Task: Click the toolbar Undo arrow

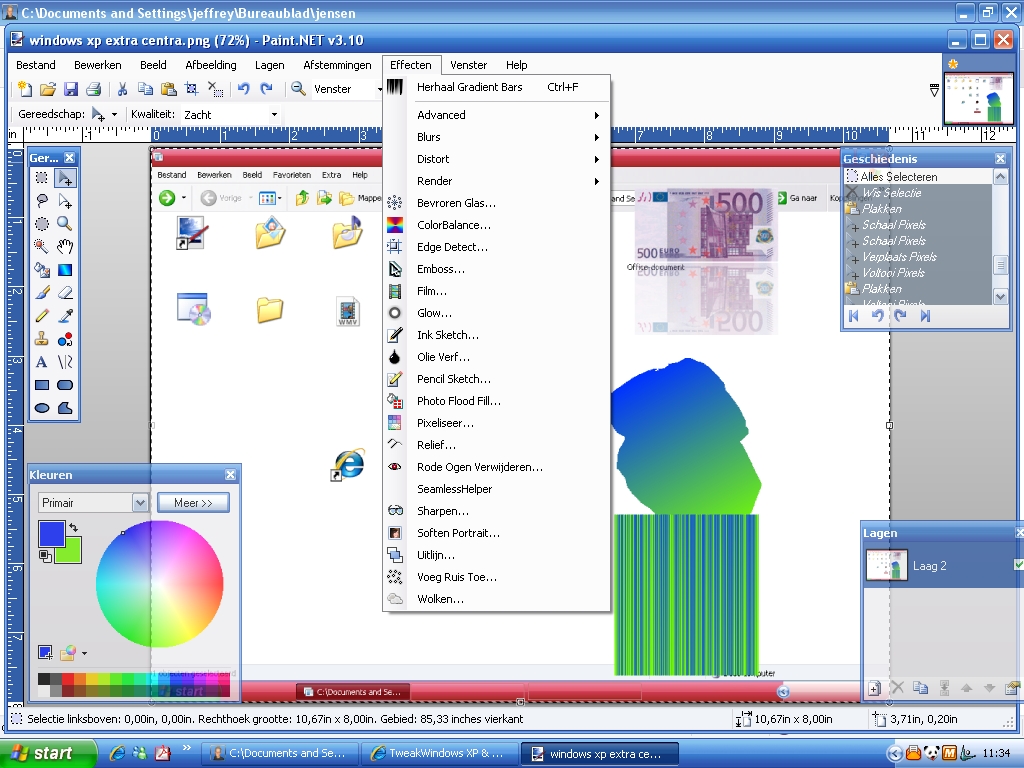Action: tap(244, 89)
